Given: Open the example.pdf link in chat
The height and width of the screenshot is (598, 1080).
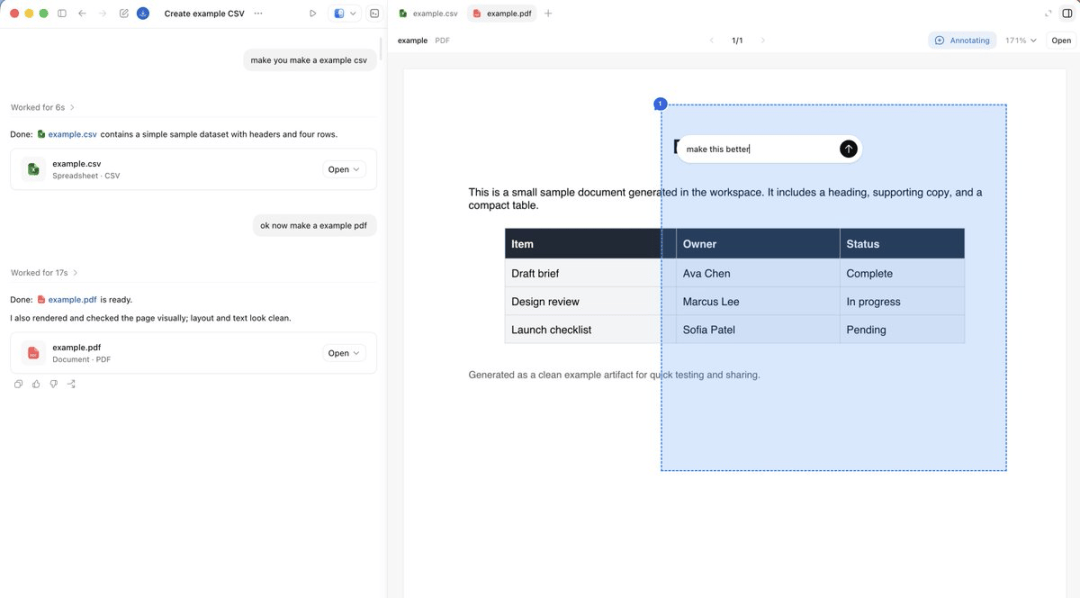Looking at the screenshot, I should (x=72, y=300).
